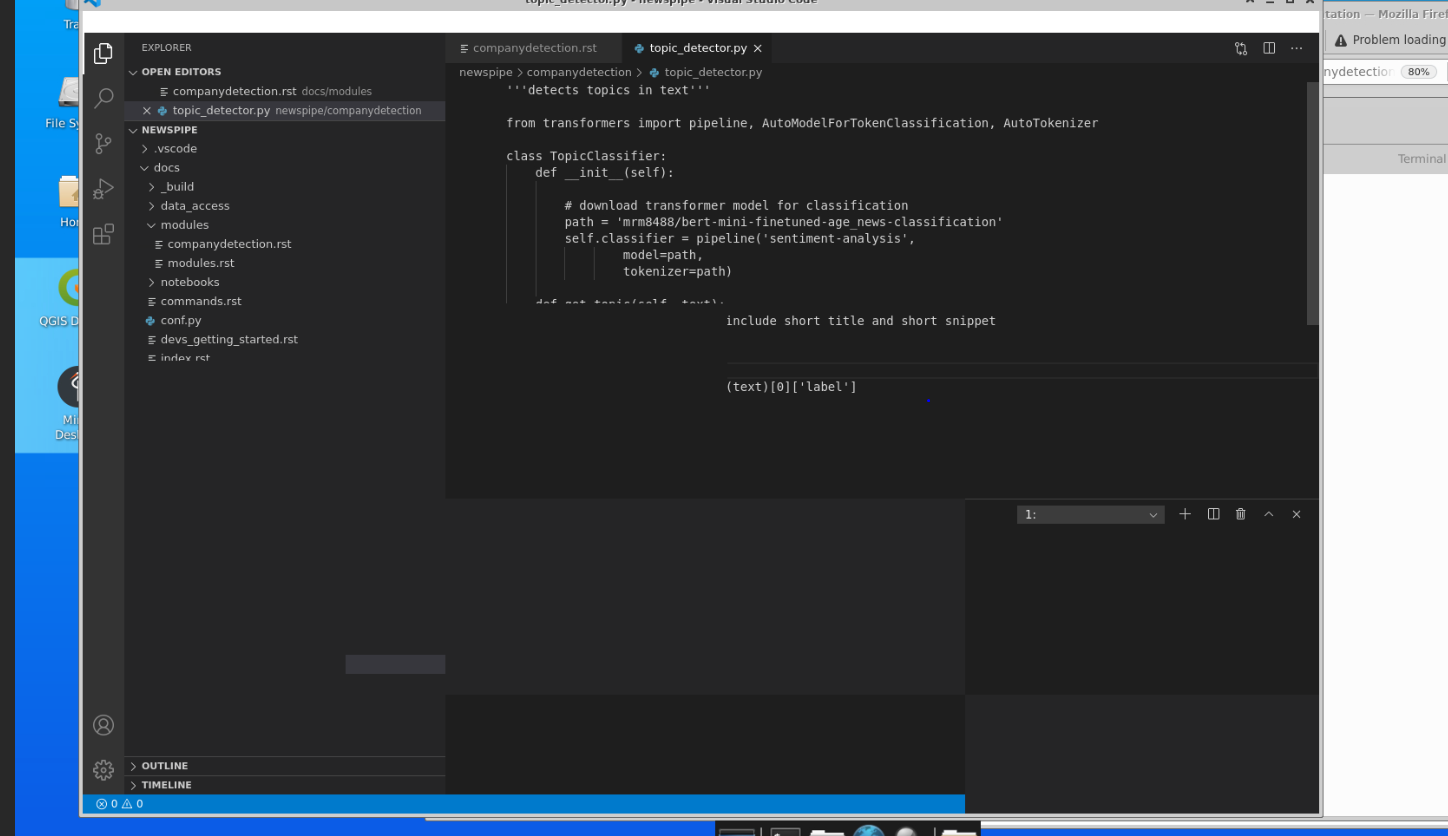Click the newspipe breadcrumb

click(x=486, y=72)
